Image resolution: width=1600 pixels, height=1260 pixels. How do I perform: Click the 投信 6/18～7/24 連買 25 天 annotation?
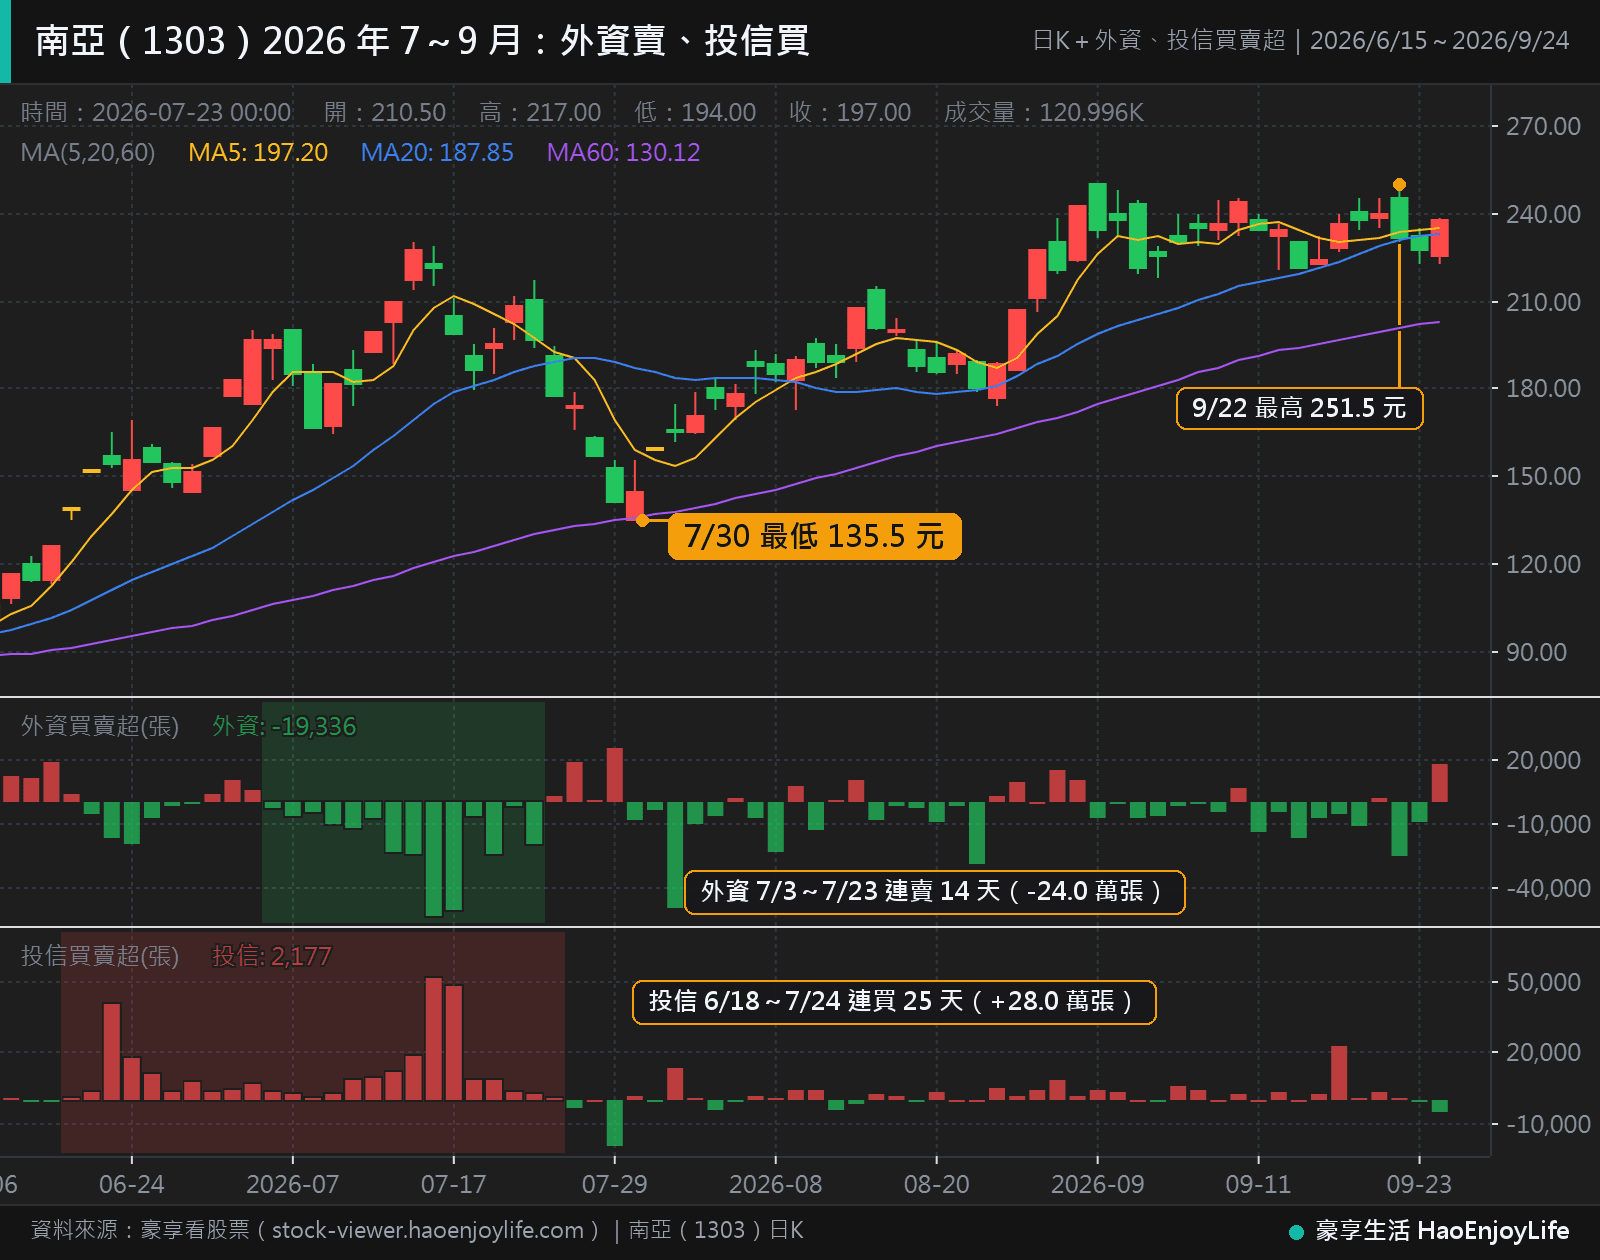[x=894, y=1002]
